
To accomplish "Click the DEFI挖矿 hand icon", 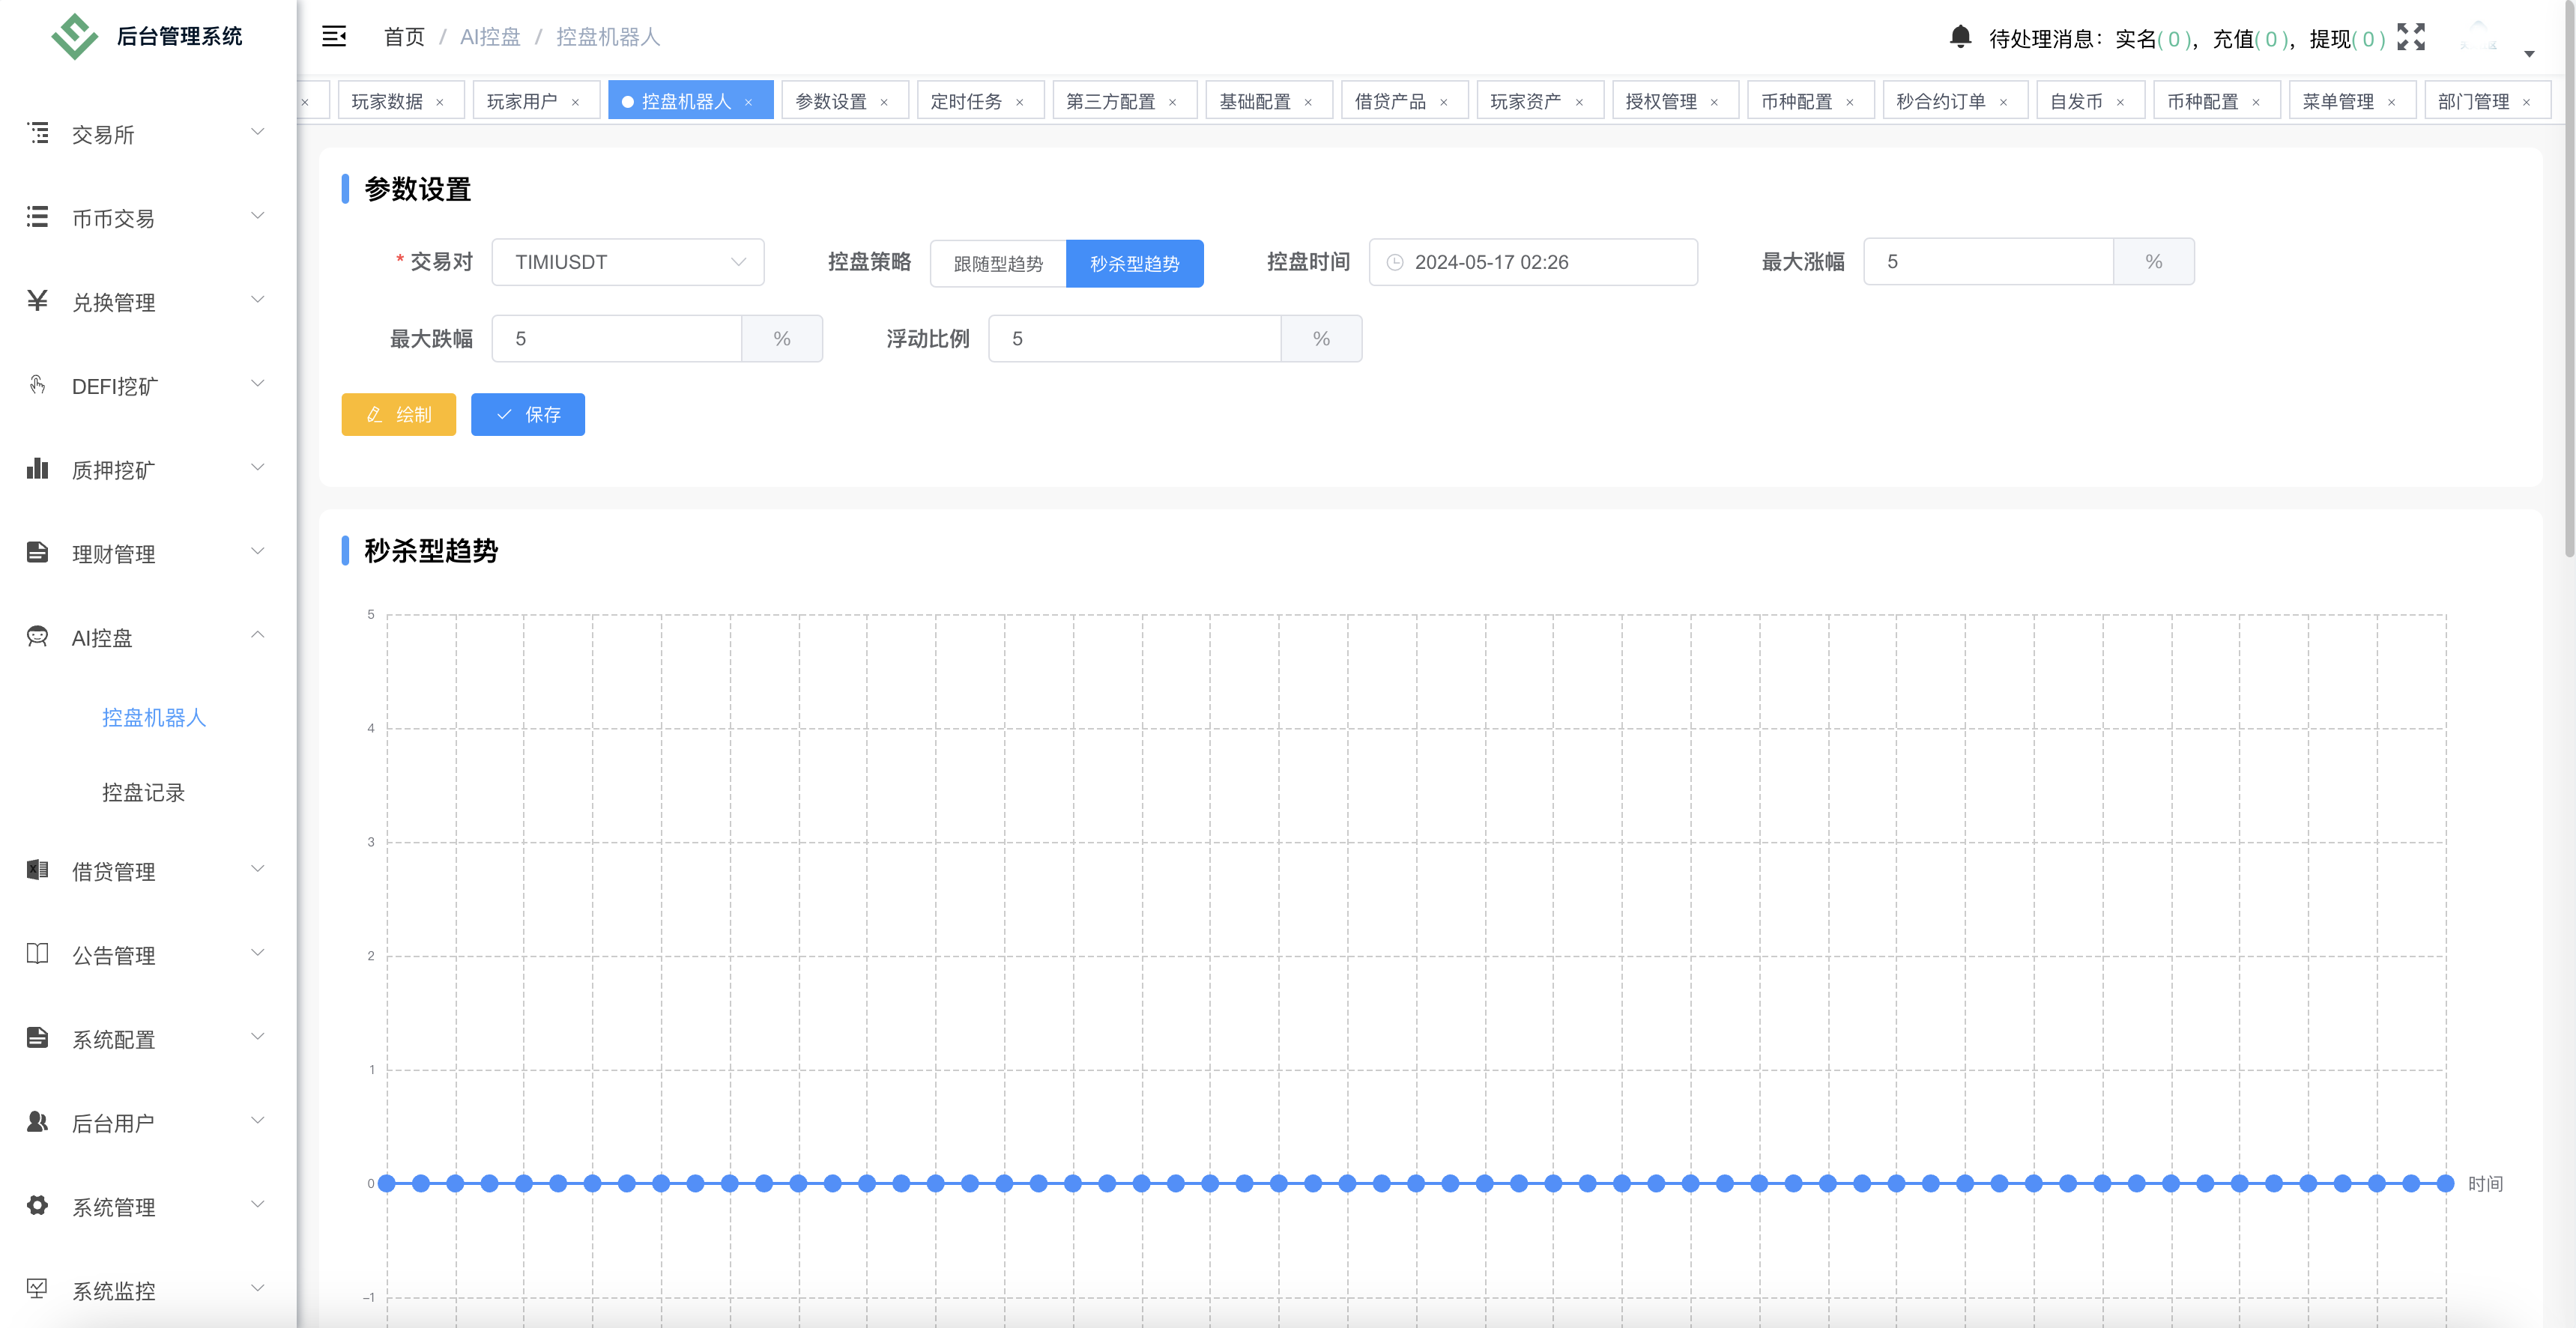I will tap(36, 384).
